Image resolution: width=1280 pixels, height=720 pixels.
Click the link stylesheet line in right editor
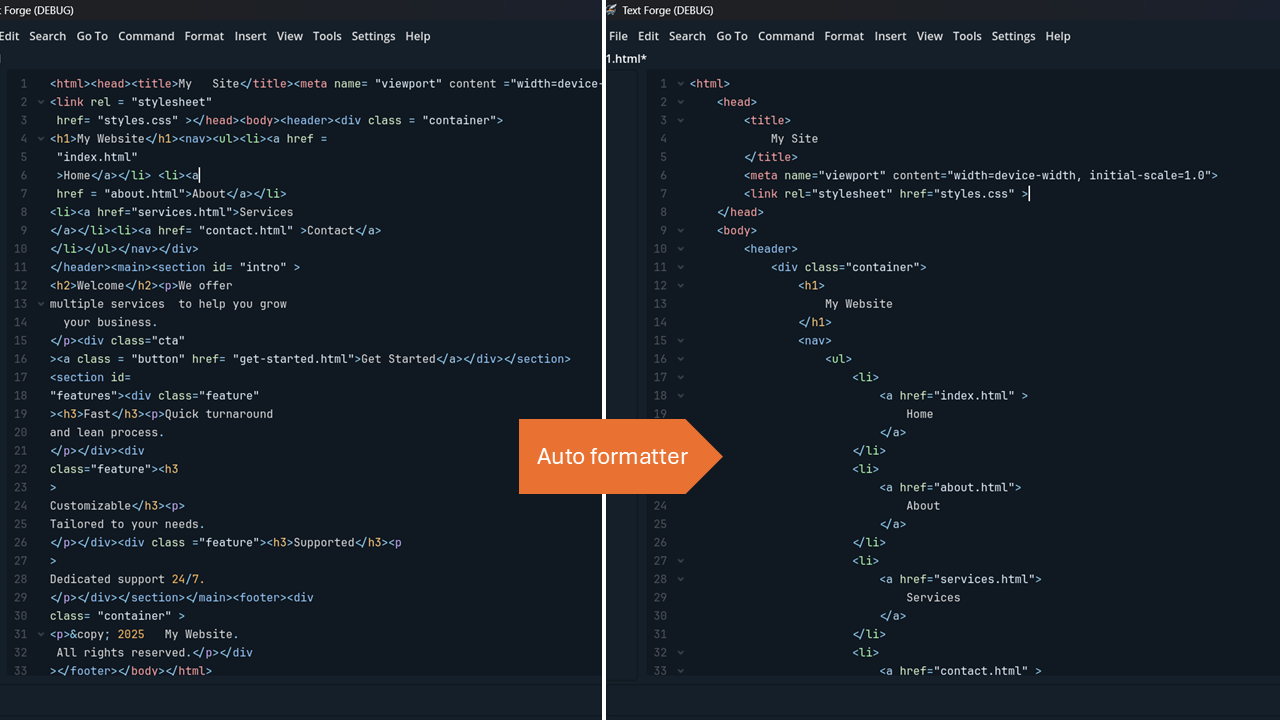click(886, 194)
